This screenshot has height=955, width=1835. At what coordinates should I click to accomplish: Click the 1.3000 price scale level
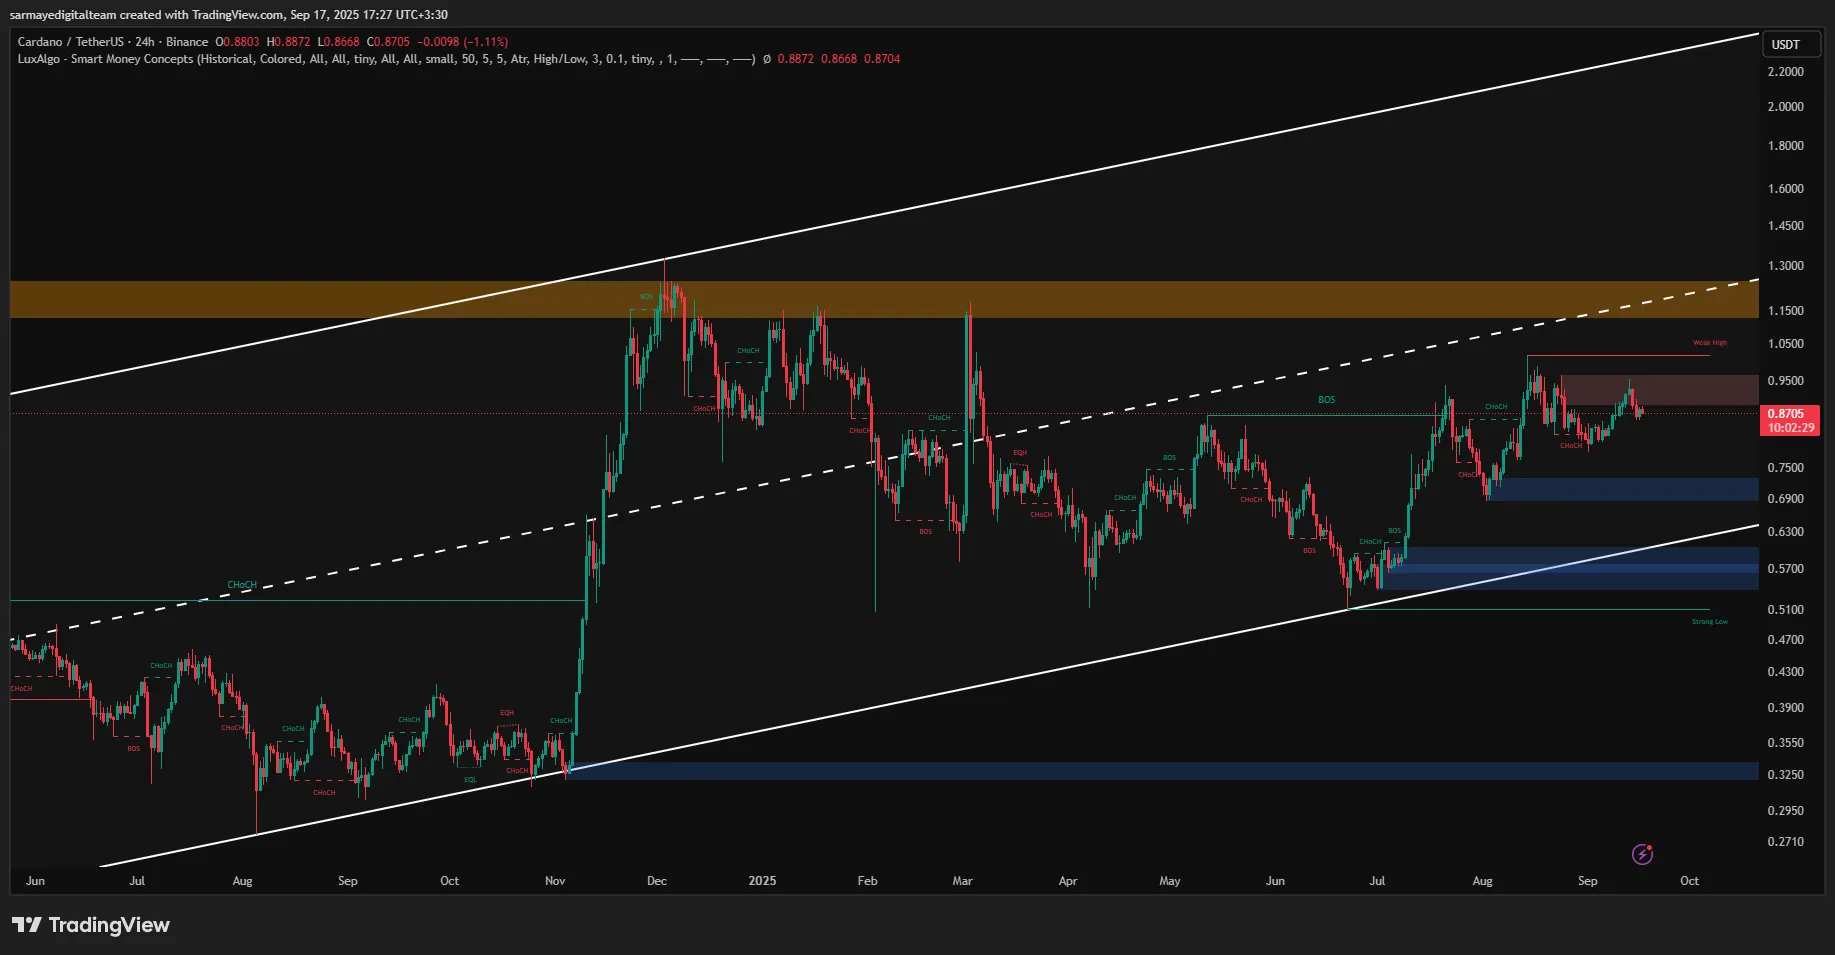click(1785, 266)
